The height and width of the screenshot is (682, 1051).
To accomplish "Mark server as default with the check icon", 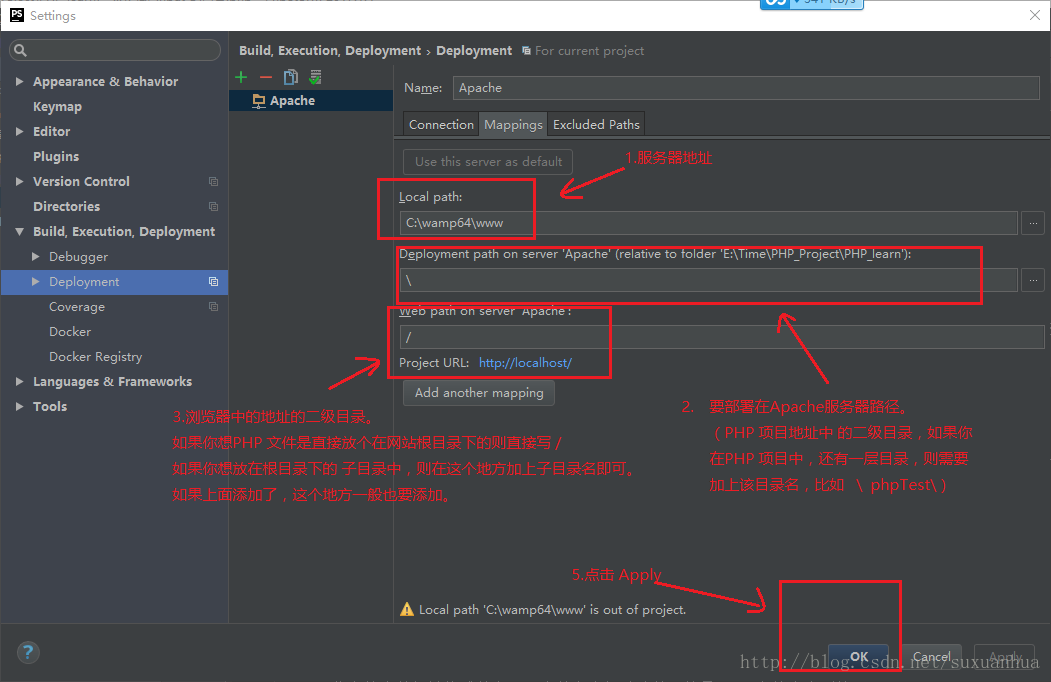I will tap(315, 78).
